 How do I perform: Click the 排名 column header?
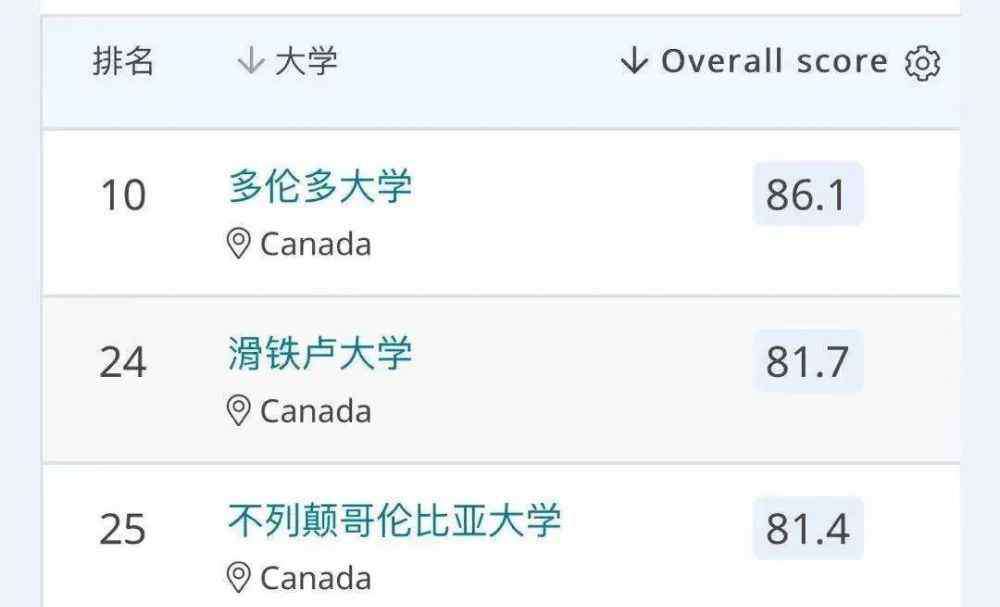click(x=123, y=61)
